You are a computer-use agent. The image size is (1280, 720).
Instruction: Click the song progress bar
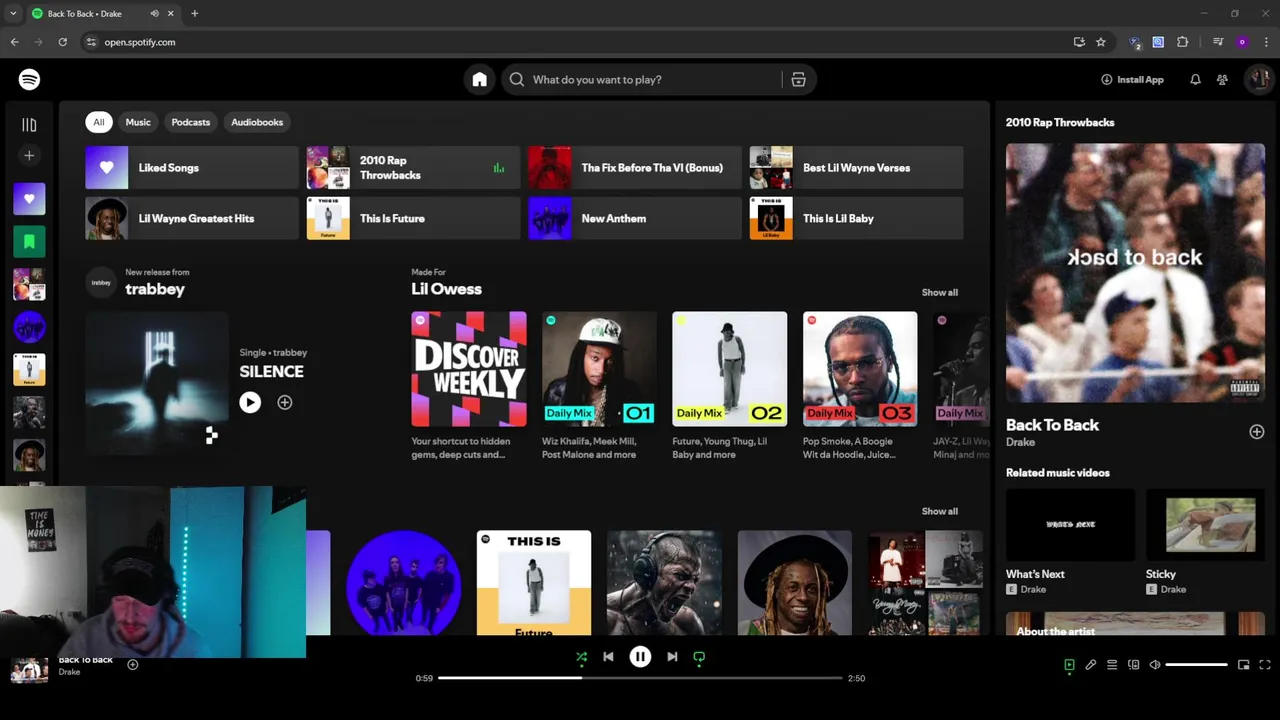[x=640, y=678]
